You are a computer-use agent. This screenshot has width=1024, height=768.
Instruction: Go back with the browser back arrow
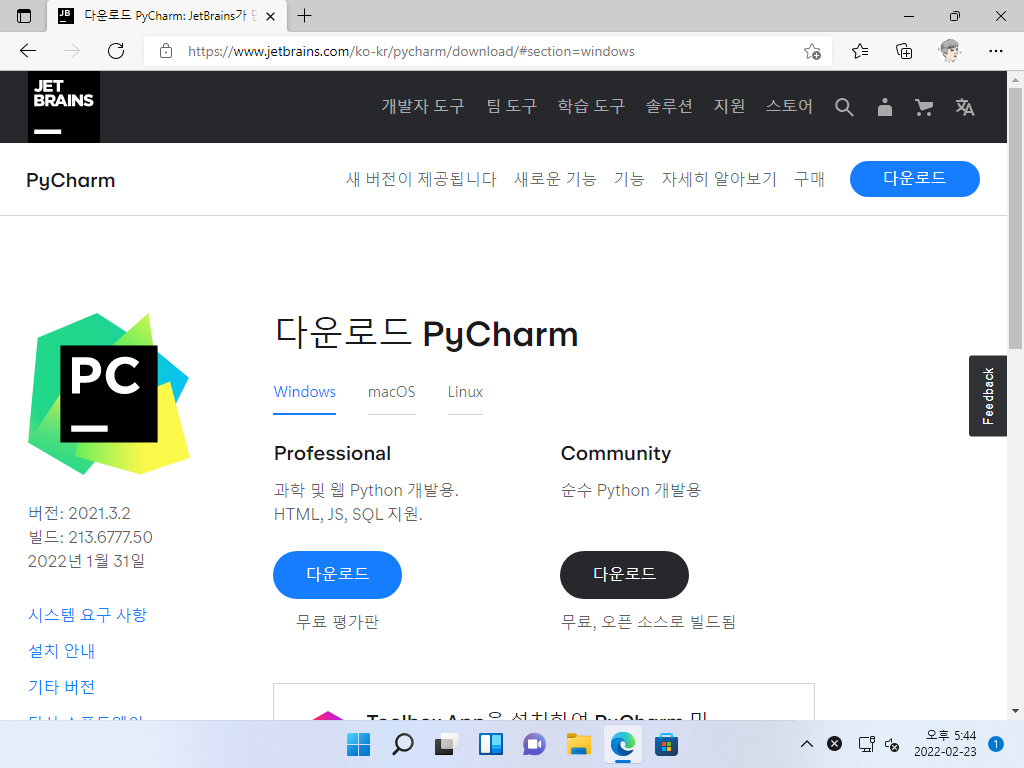pos(28,51)
